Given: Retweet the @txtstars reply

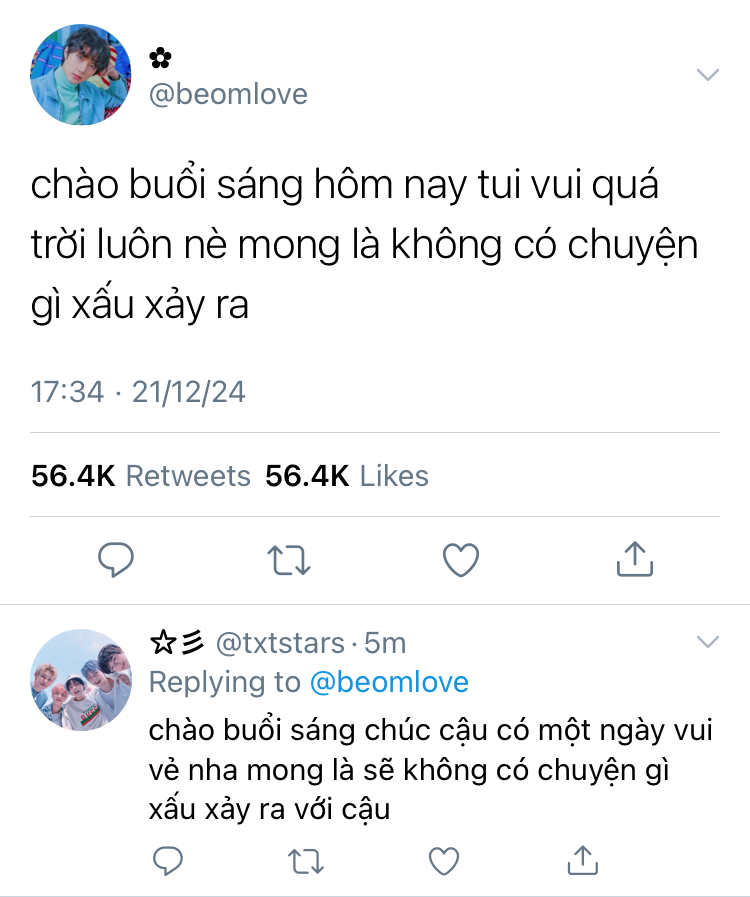Looking at the screenshot, I should pyautogui.click(x=305, y=861).
